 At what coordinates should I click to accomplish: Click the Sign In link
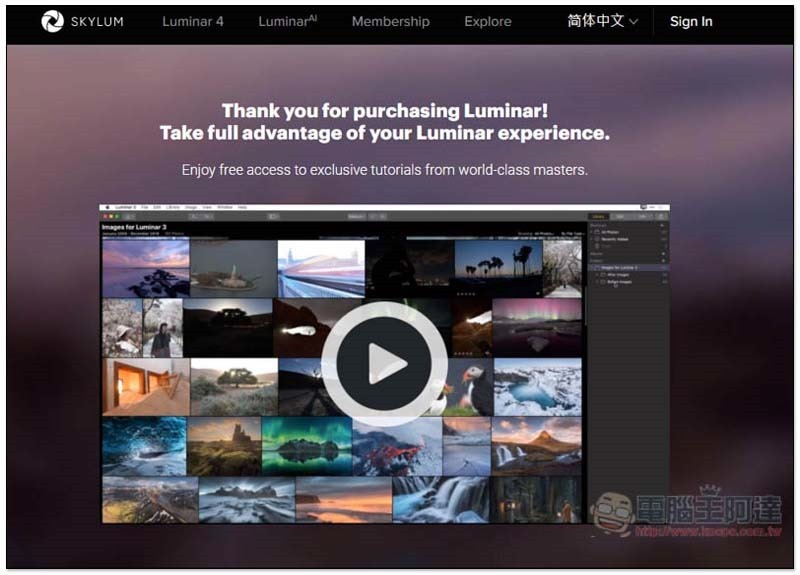point(691,21)
